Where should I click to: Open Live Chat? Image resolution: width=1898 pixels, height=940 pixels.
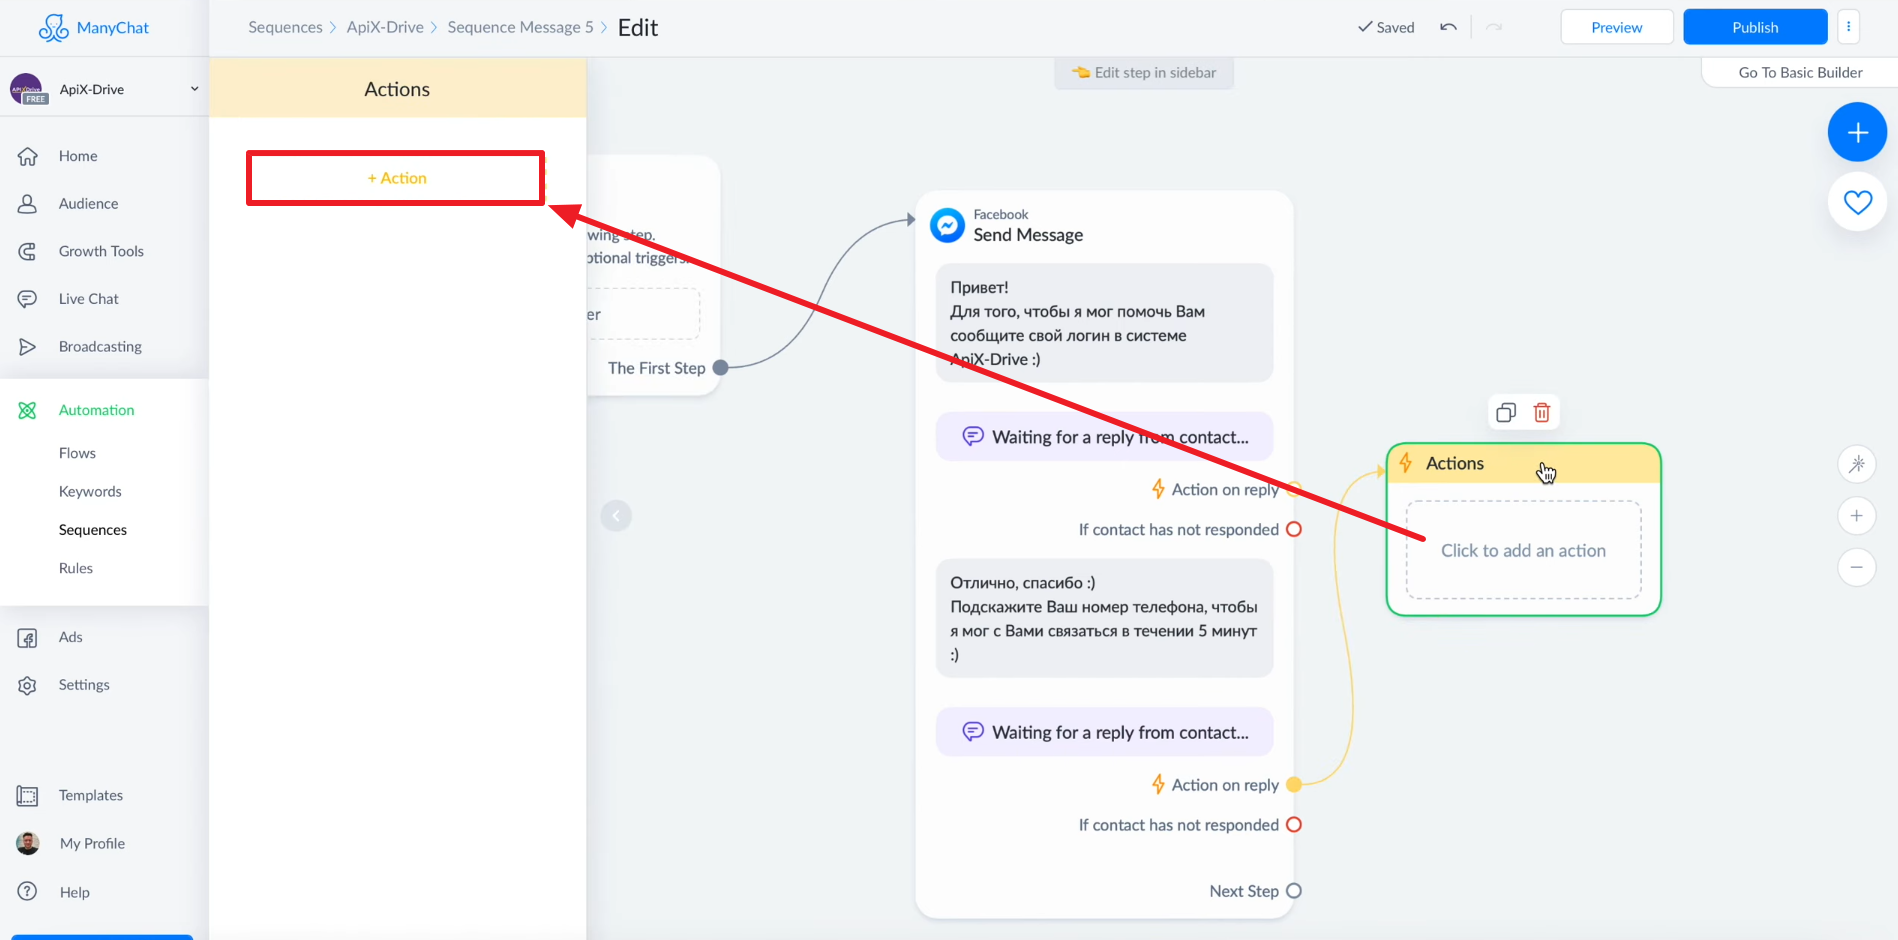coord(88,299)
